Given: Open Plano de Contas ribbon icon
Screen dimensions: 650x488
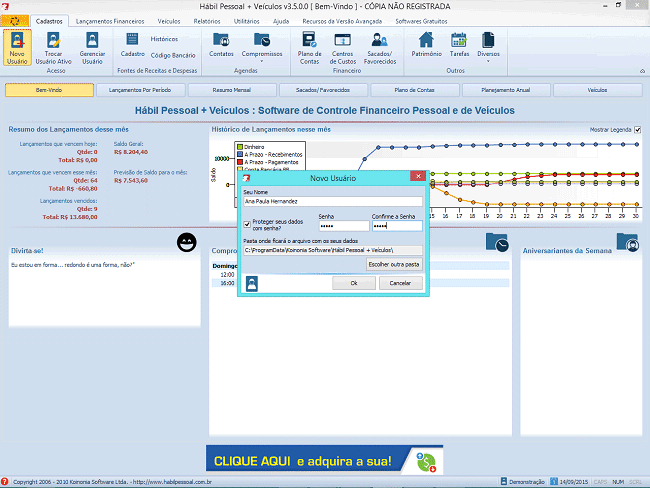Looking at the screenshot, I should pos(309,48).
